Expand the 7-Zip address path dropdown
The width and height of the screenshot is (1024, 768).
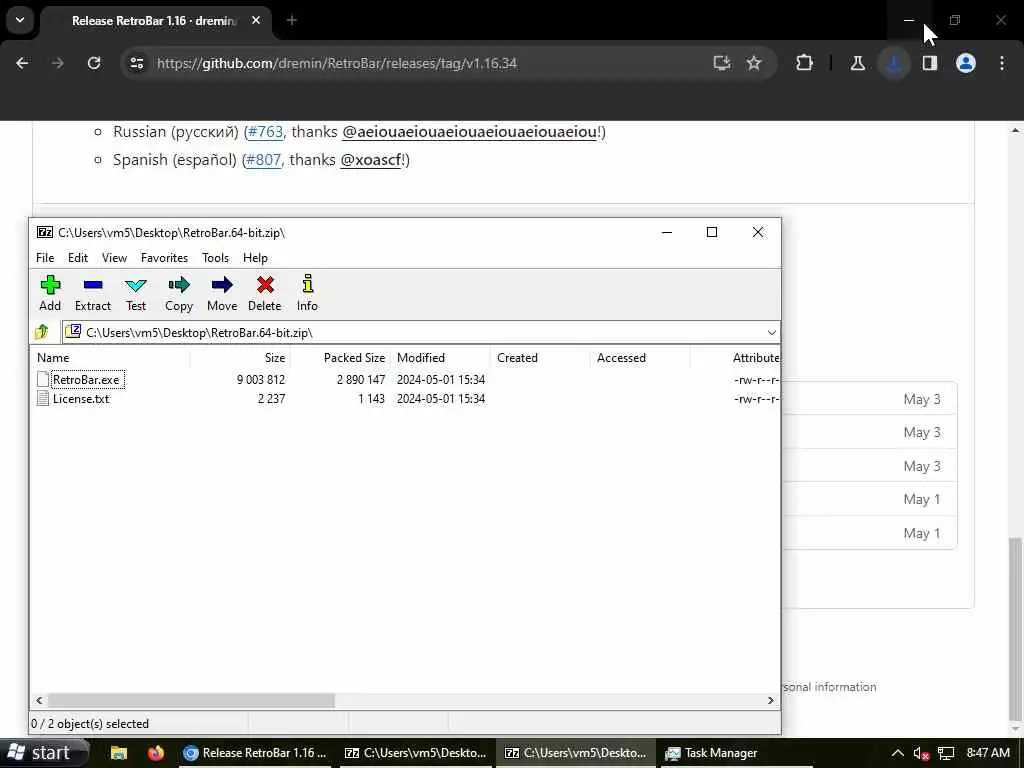(771, 332)
